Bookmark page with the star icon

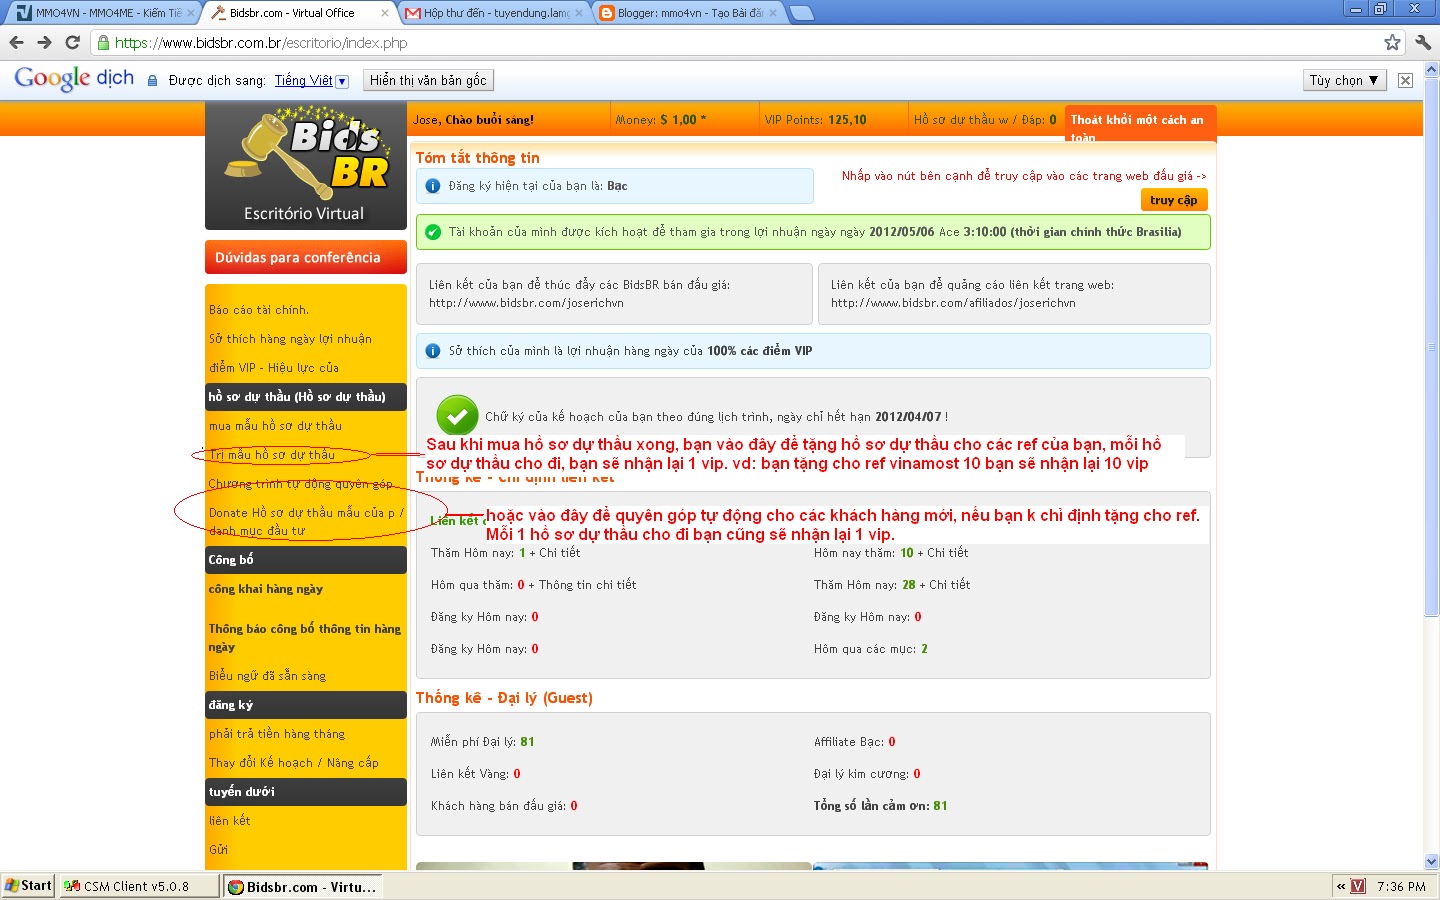coord(1392,42)
